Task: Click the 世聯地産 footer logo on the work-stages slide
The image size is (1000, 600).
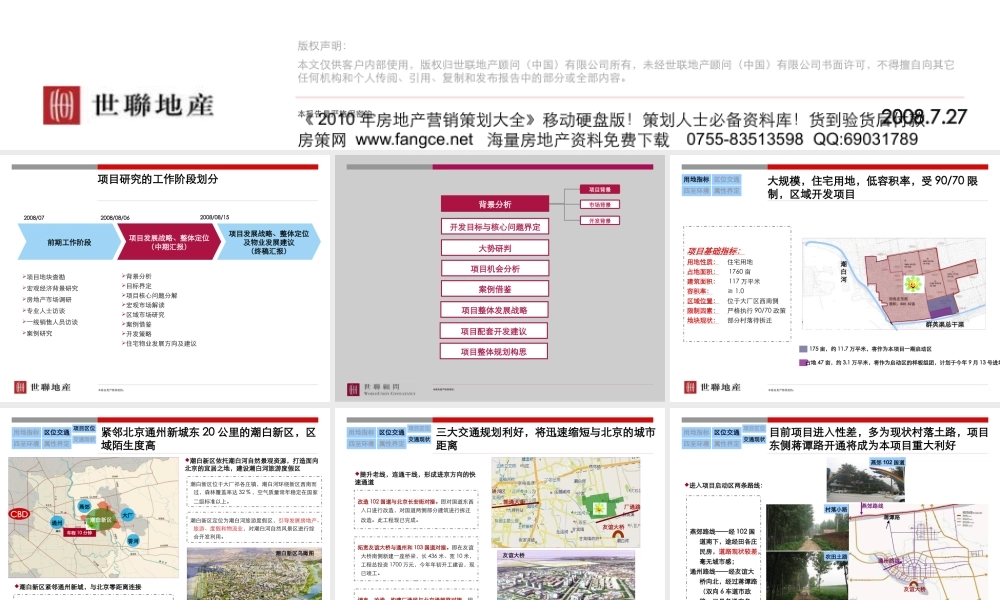Action: (x=43, y=387)
